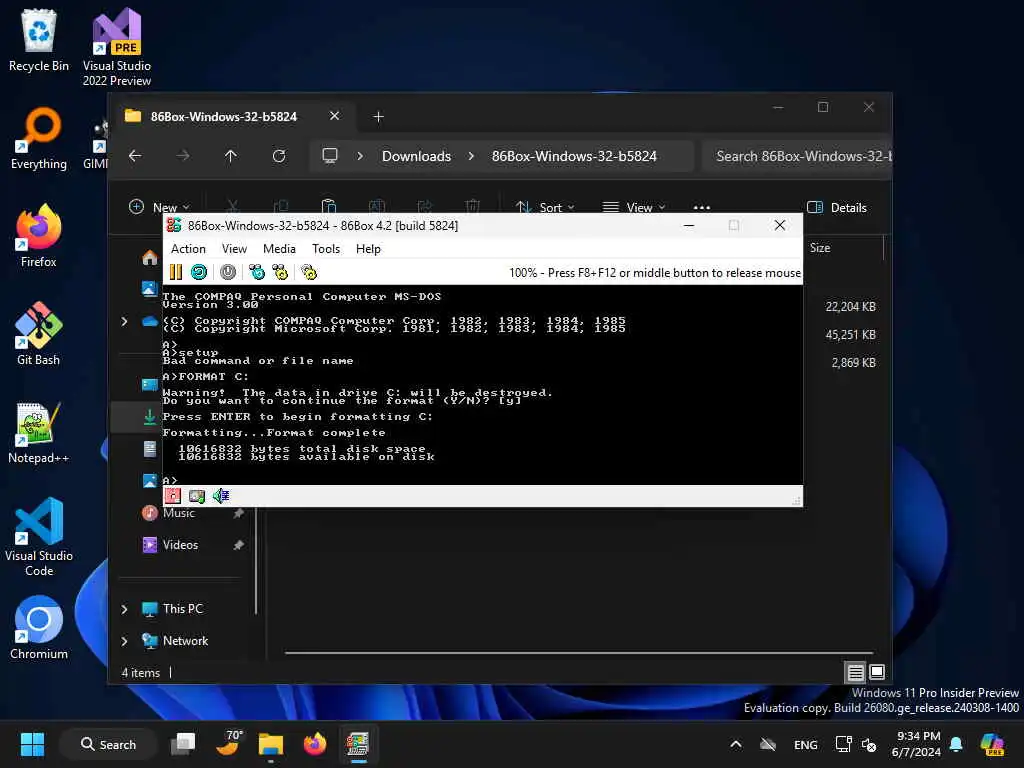The width and height of the screenshot is (1024, 768).
Task: Go back in File Explorer
Action: 135,156
